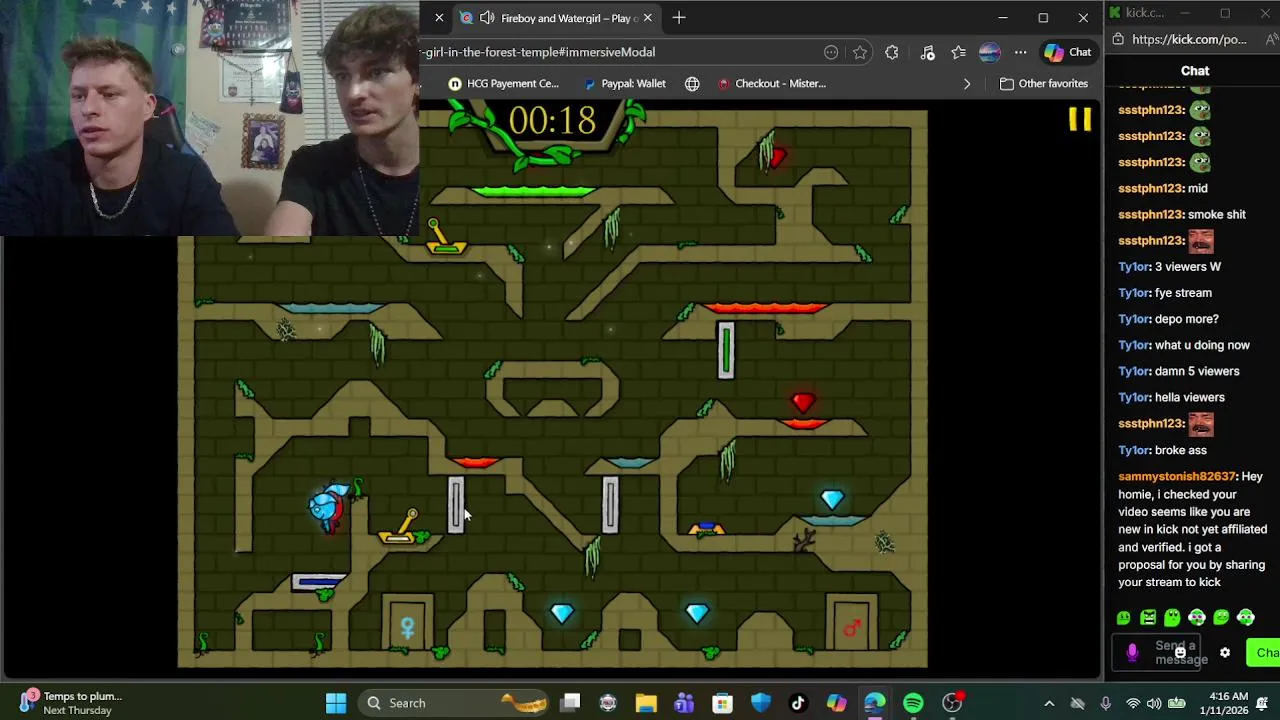Open the Other favorites folder

pos(1044,84)
